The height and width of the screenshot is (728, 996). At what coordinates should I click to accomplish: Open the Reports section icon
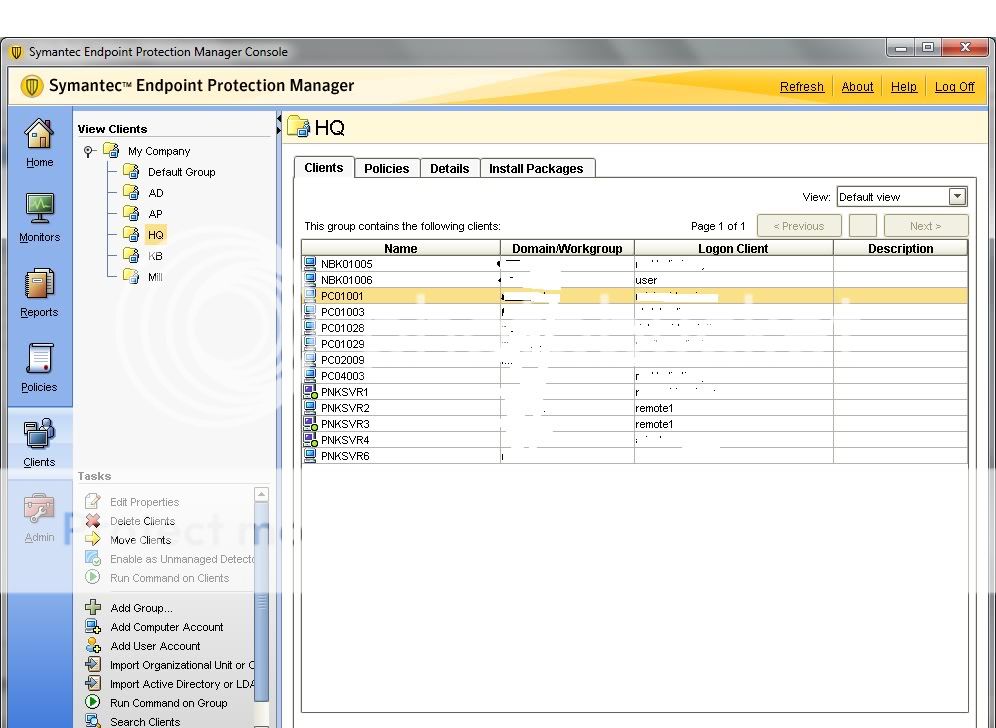click(39, 283)
